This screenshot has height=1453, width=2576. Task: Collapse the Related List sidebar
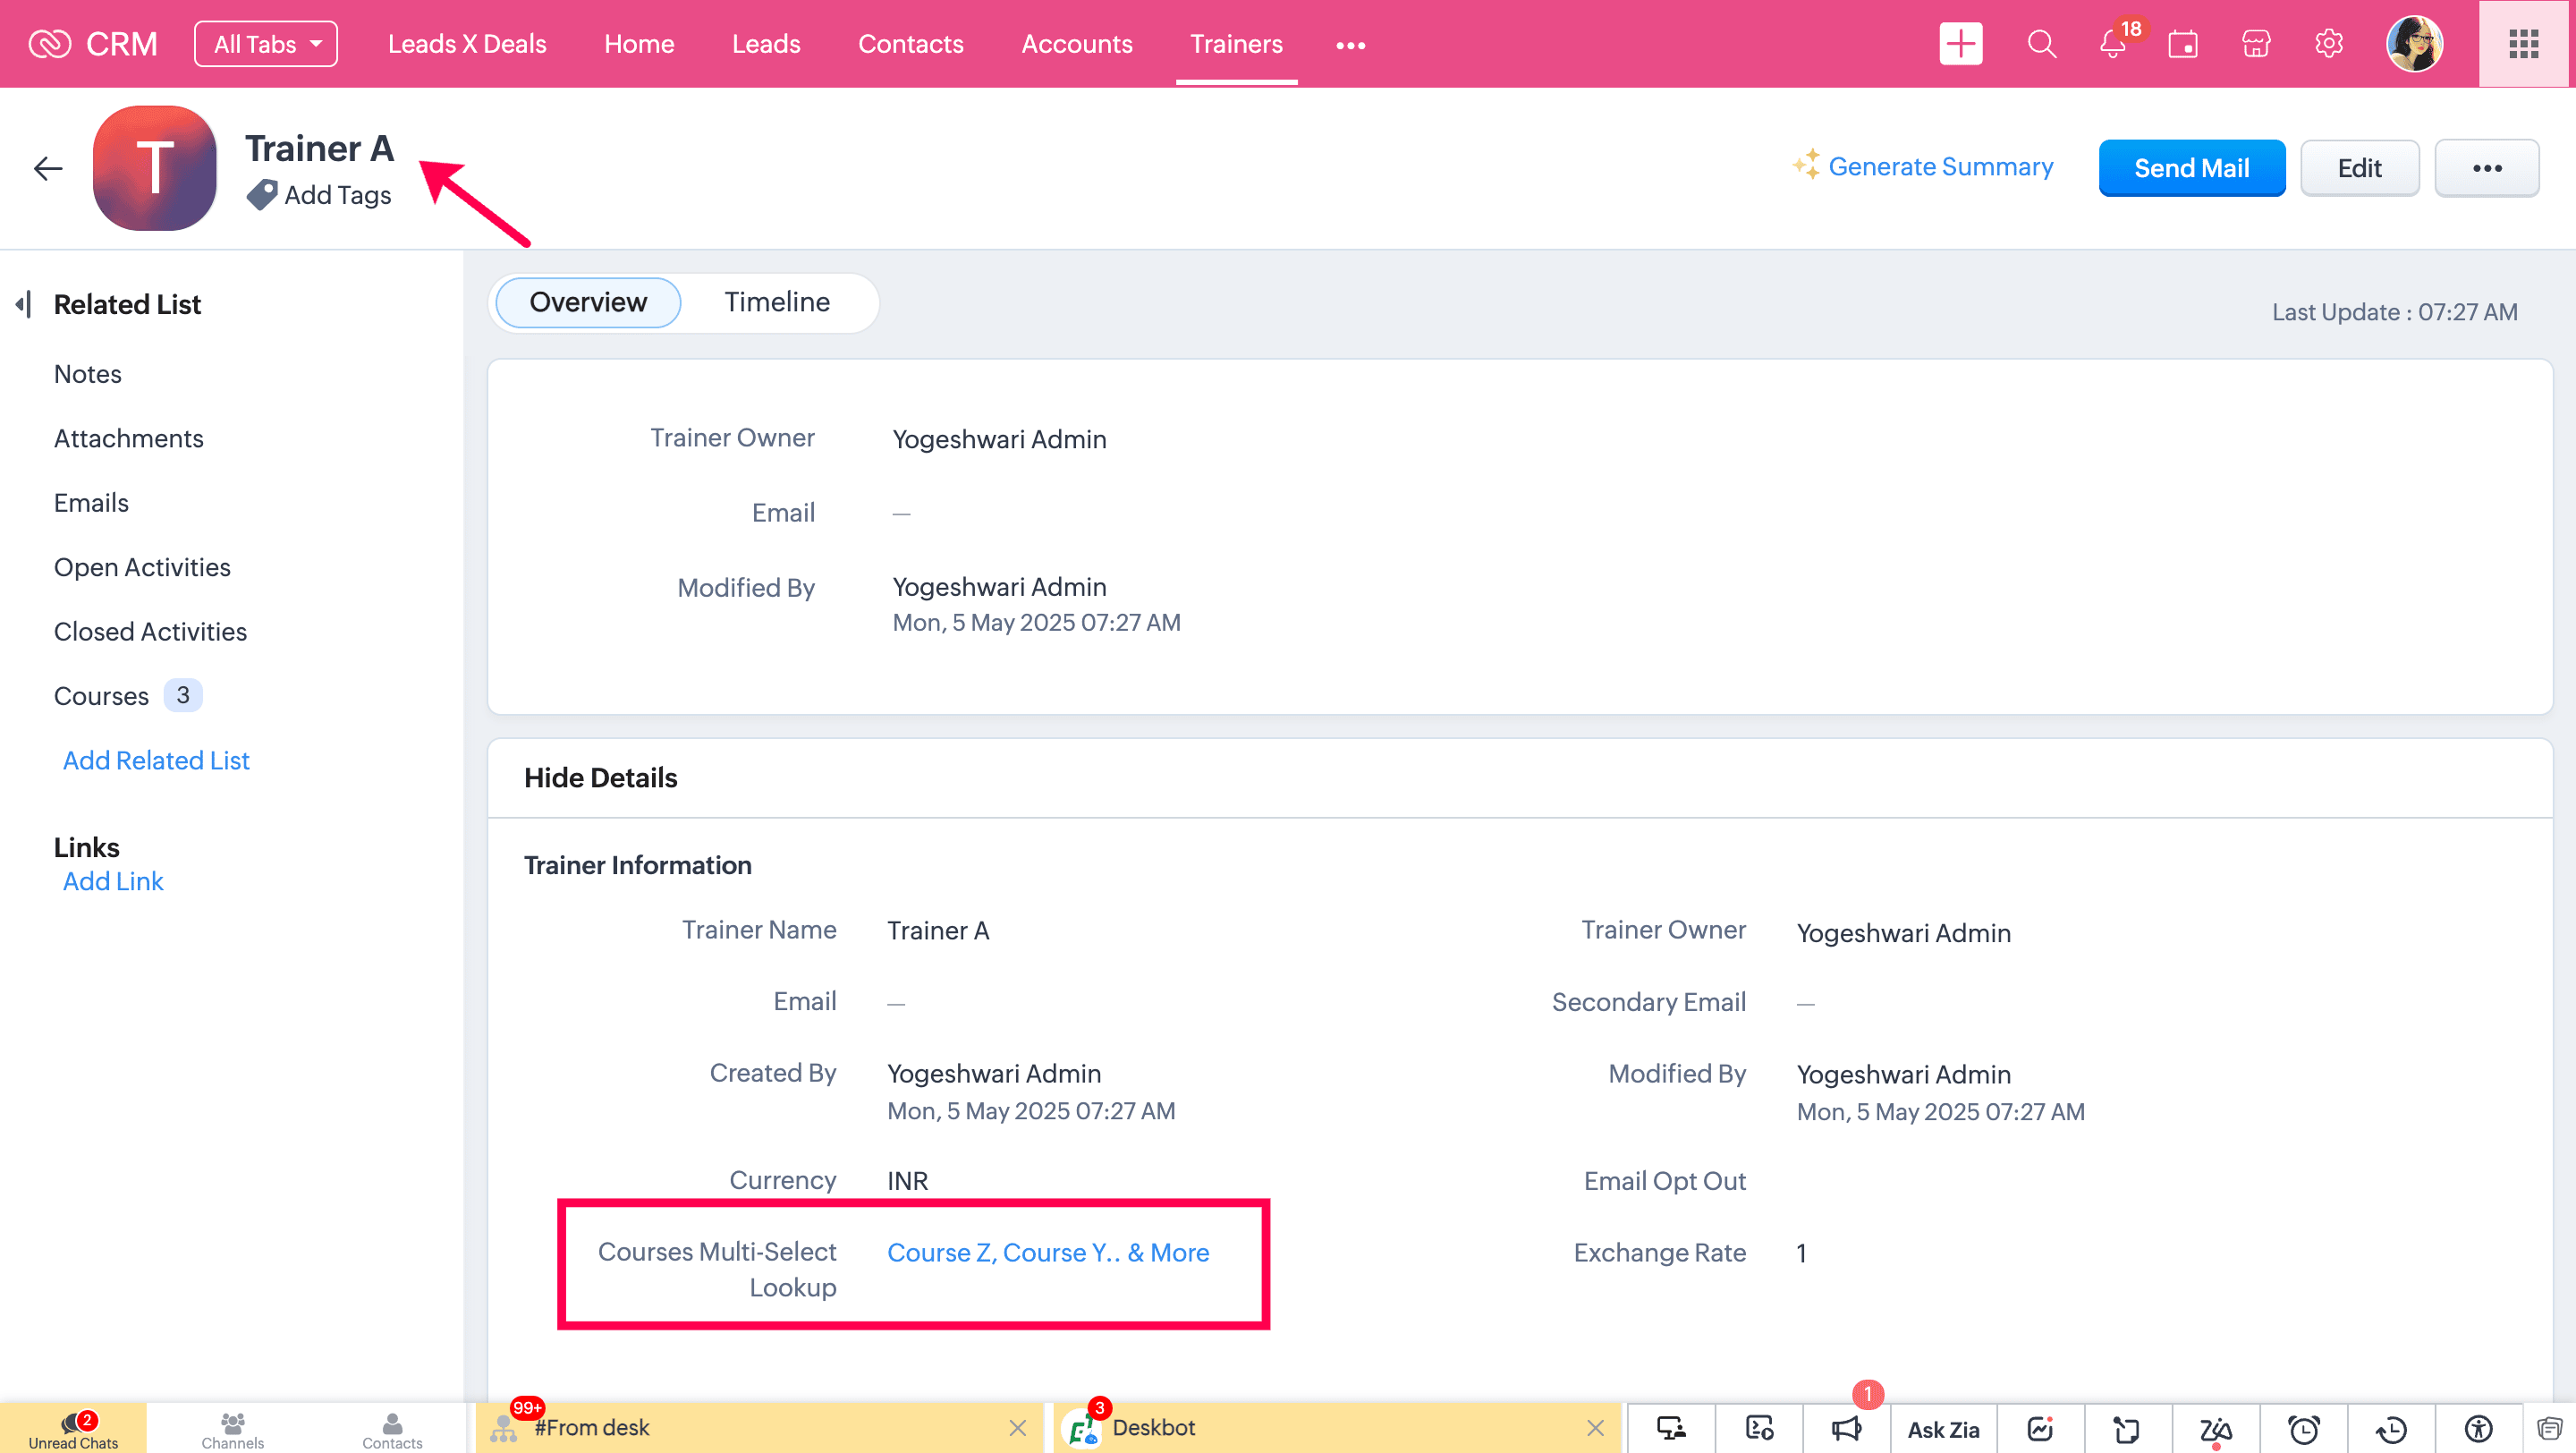coord(24,304)
